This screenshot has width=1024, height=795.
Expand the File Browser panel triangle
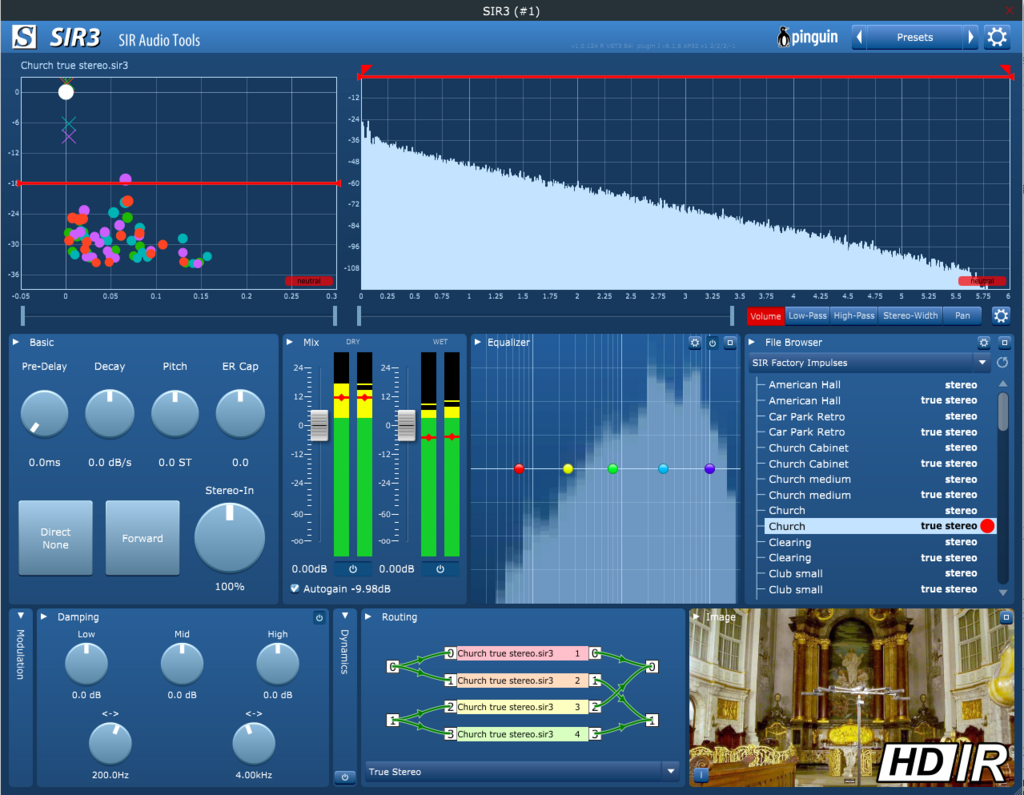[x=752, y=342]
